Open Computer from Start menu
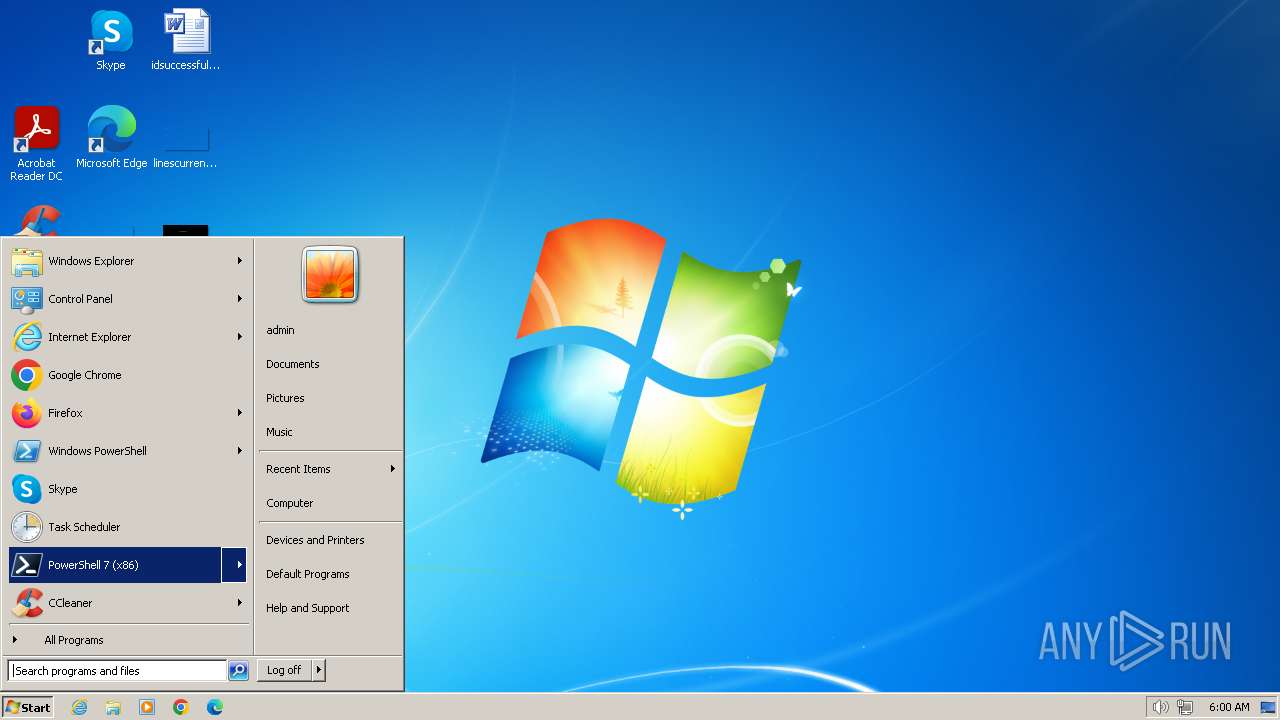The height and width of the screenshot is (720, 1280). [x=290, y=503]
